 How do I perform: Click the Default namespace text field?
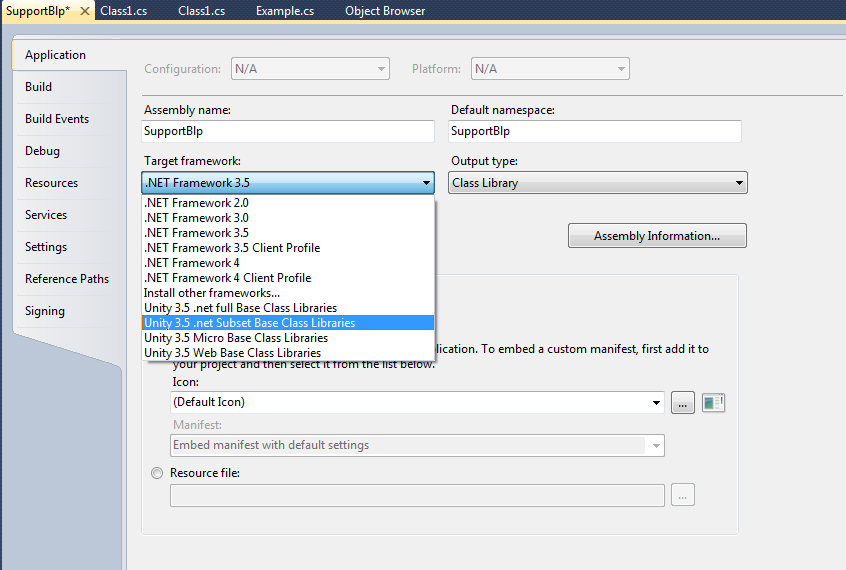(x=595, y=131)
